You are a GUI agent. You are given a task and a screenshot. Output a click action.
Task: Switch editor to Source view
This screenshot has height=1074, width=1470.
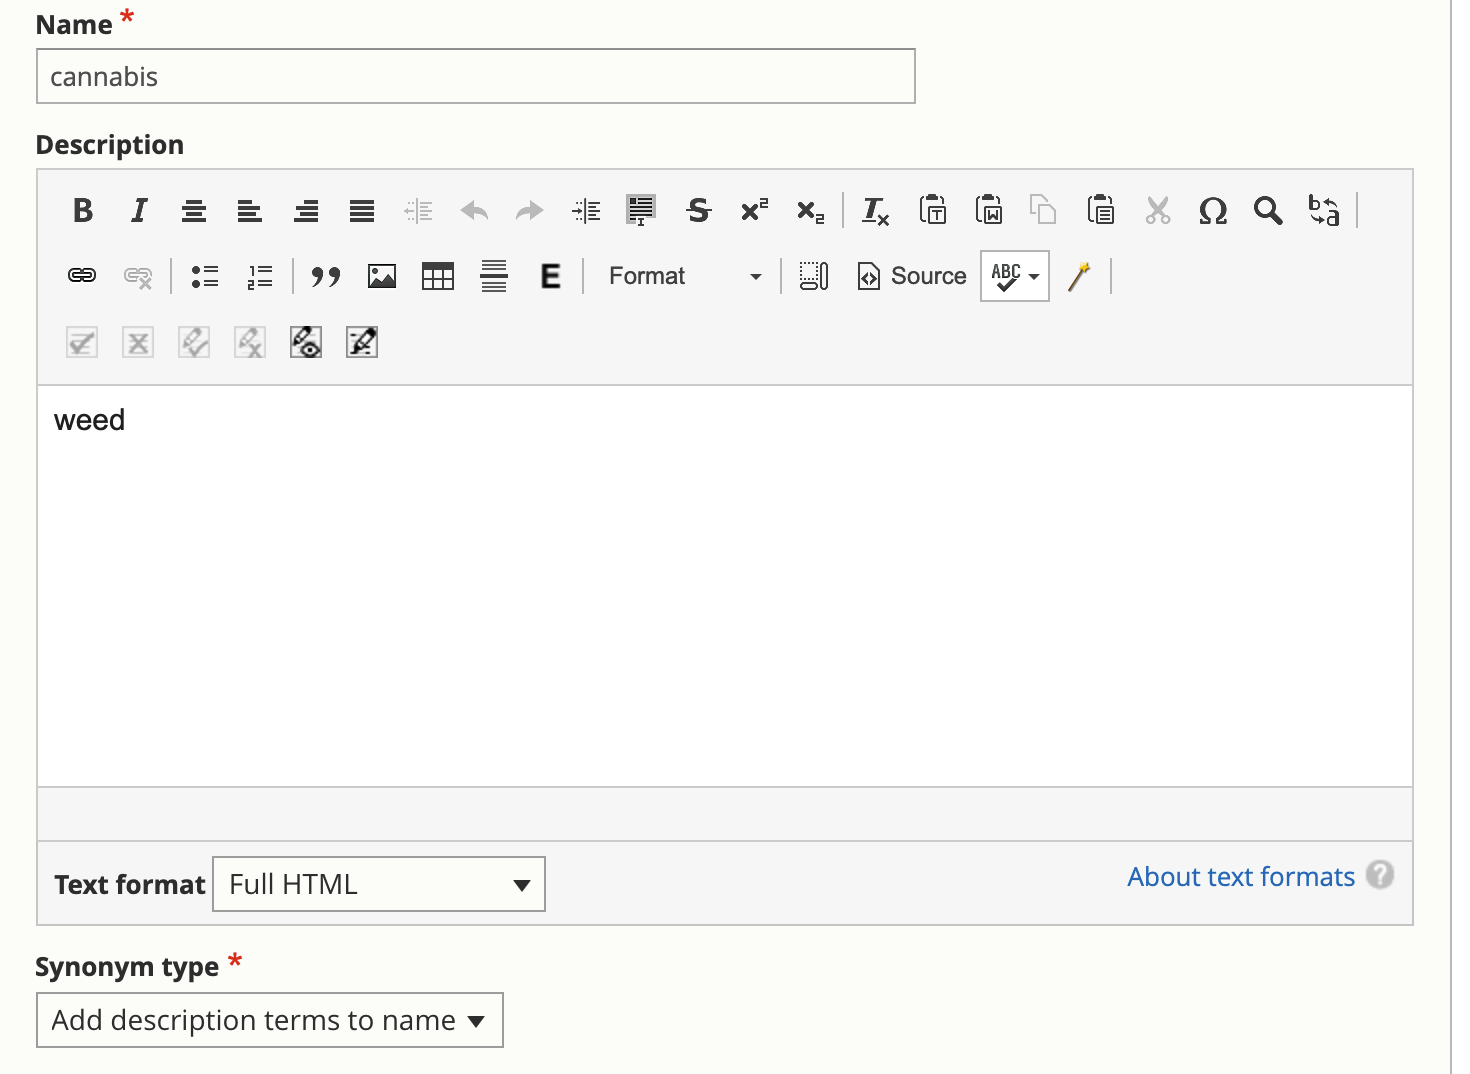point(912,276)
